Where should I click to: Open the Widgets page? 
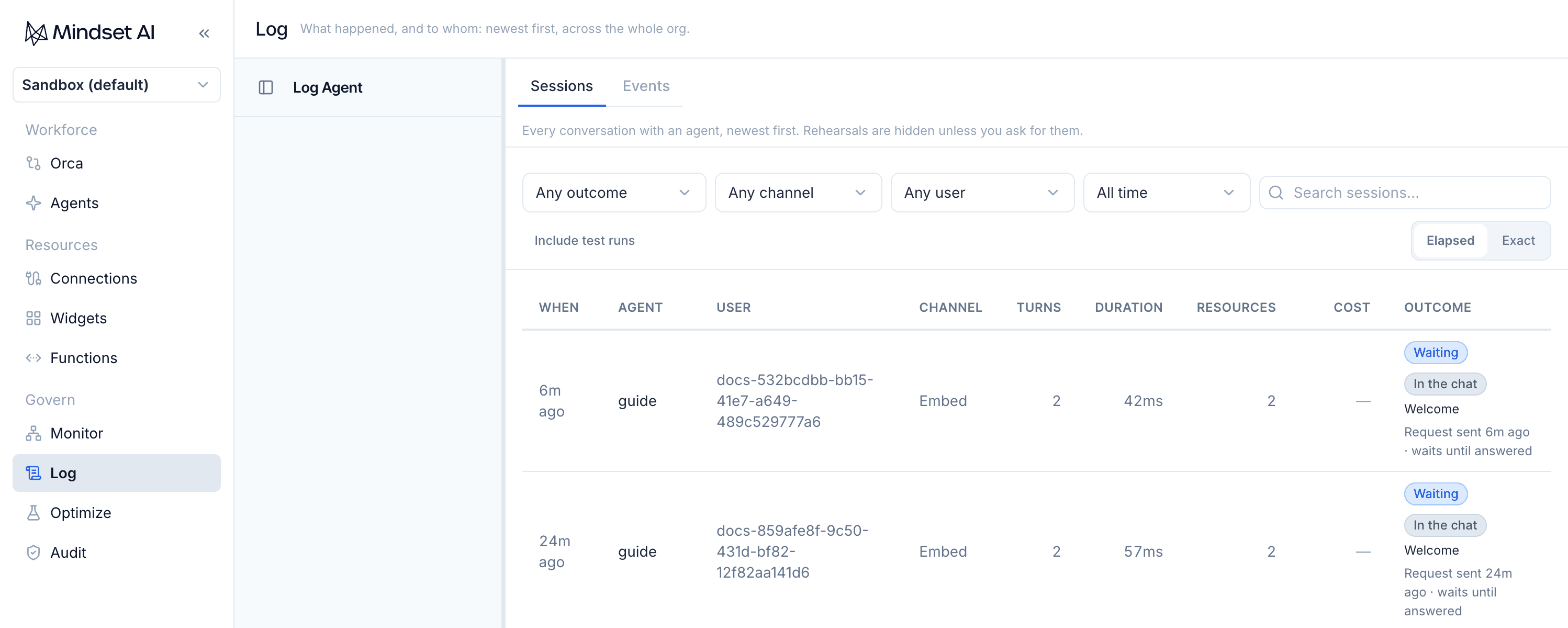(x=117, y=318)
